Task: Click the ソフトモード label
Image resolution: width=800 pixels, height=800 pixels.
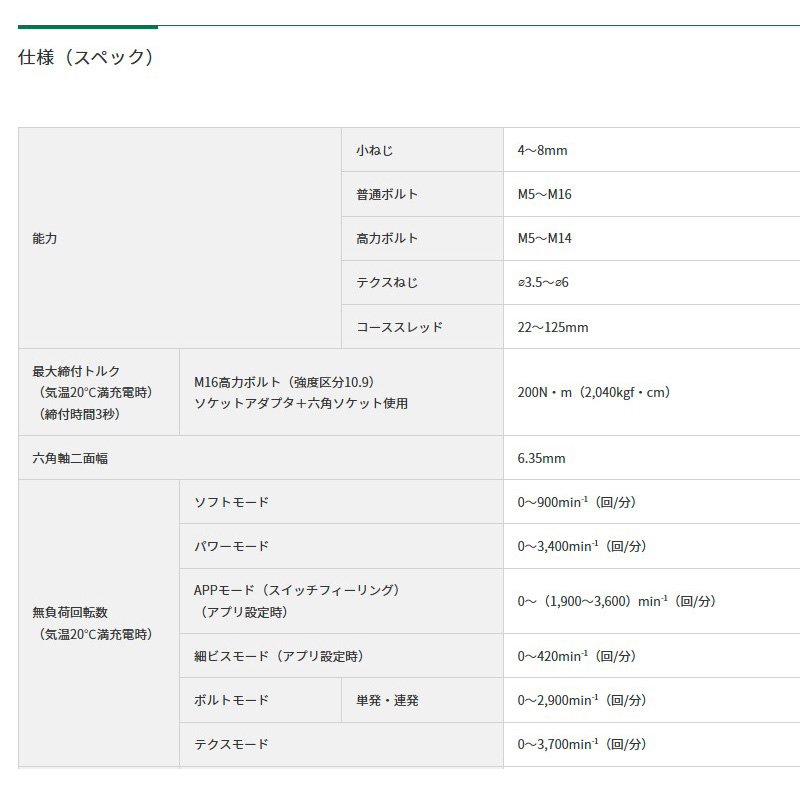Action: (x=231, y=502)
